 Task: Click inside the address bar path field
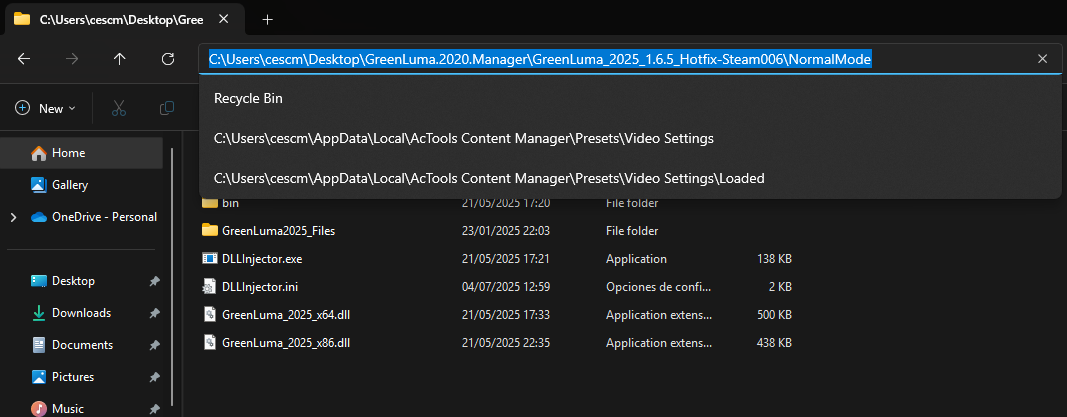click(950, 59)
